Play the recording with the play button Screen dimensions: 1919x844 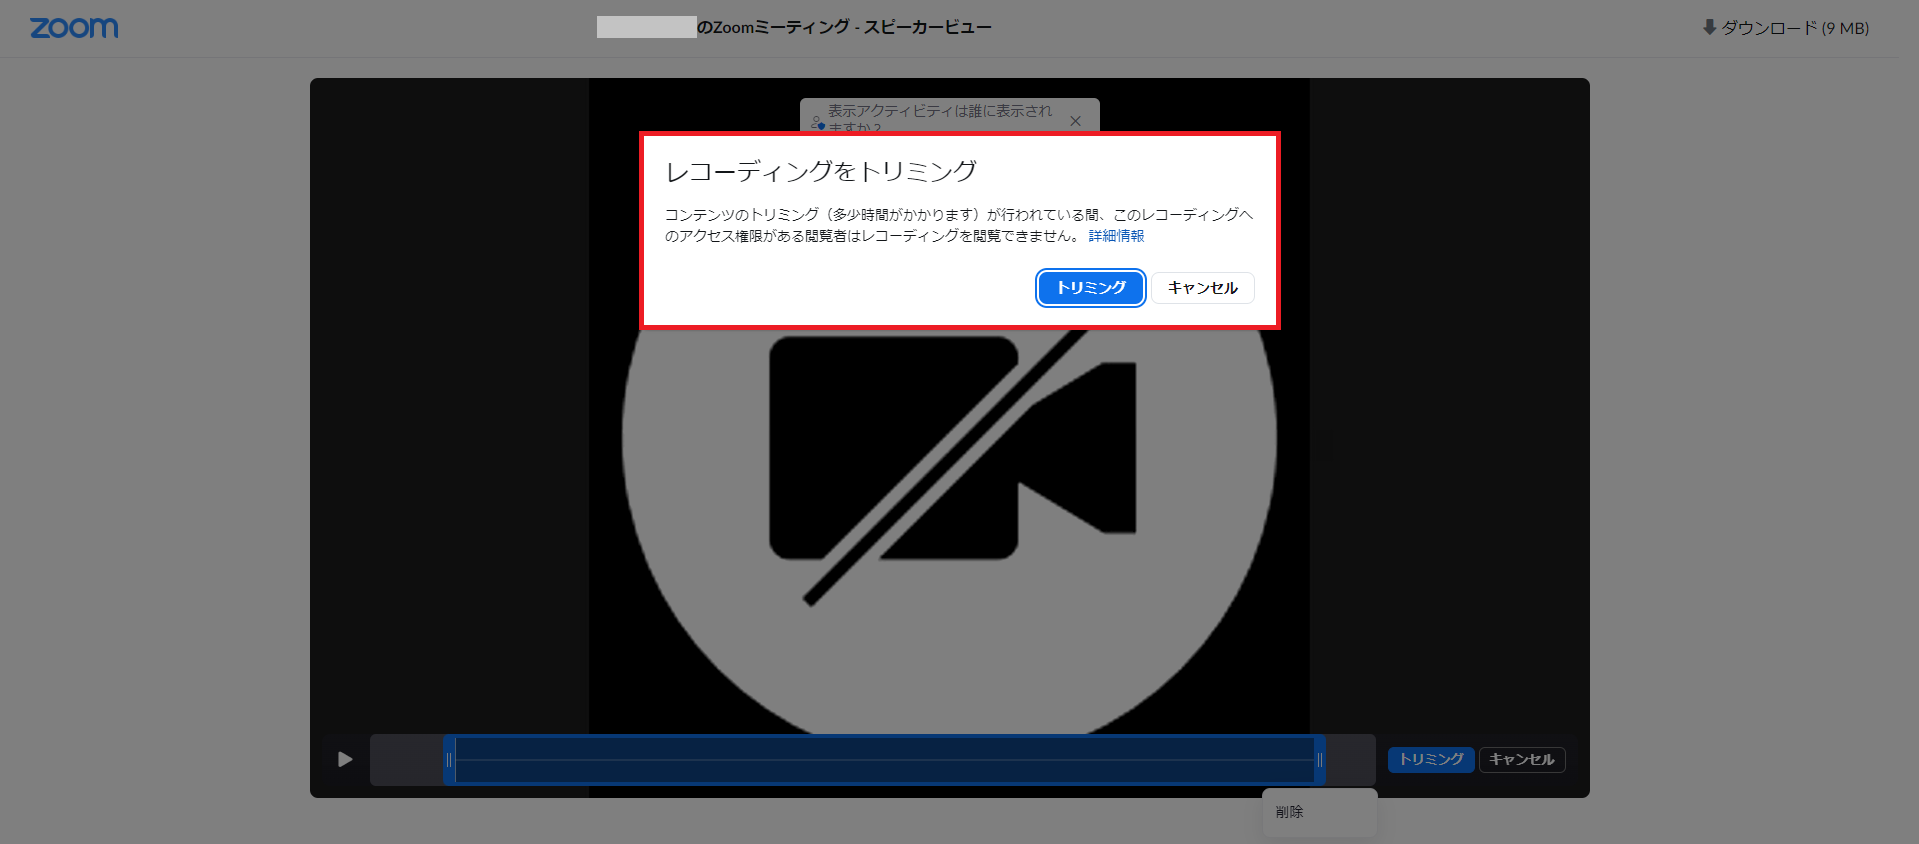click(x=345, y=759)
